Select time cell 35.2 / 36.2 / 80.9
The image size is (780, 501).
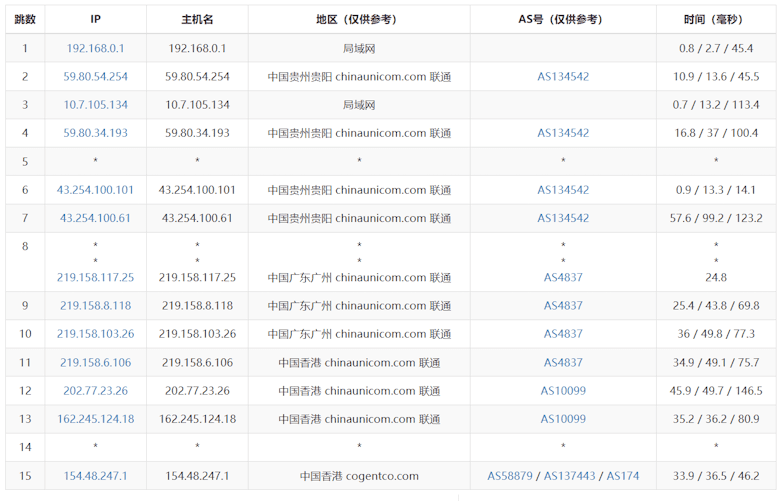pos(716,419)
